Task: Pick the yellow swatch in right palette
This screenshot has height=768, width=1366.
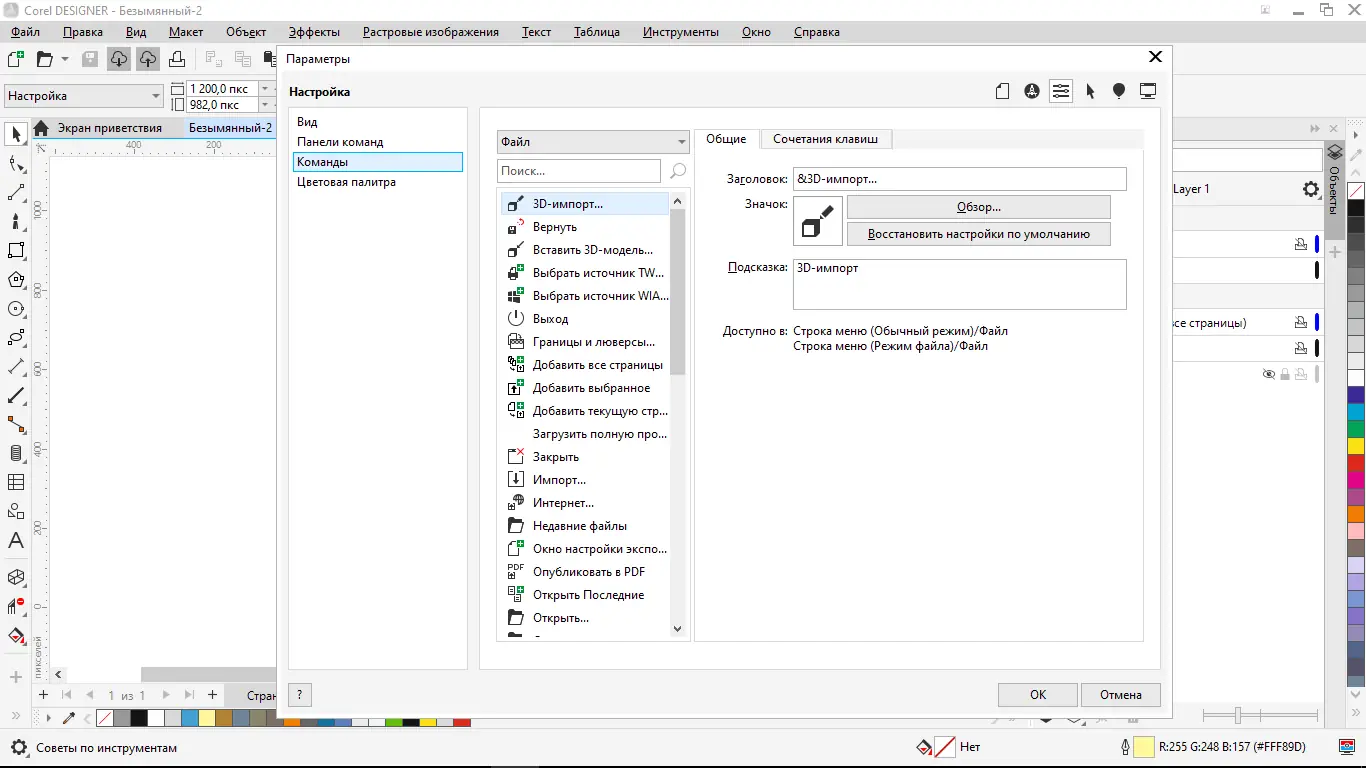Action: click(x=1356, y=446)
